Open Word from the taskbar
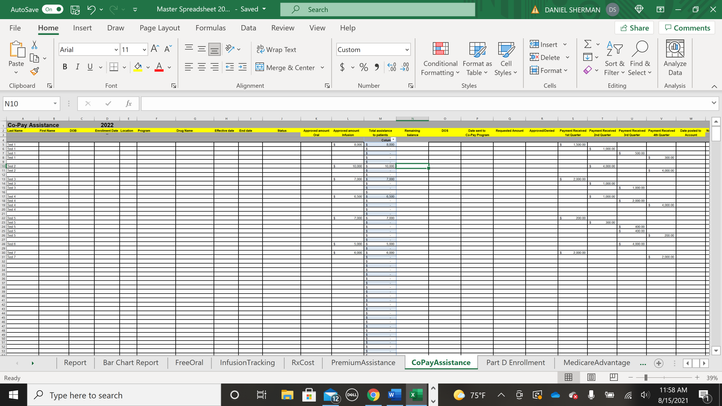The width and height of the screenshot is (722, 406). point(395,395)
